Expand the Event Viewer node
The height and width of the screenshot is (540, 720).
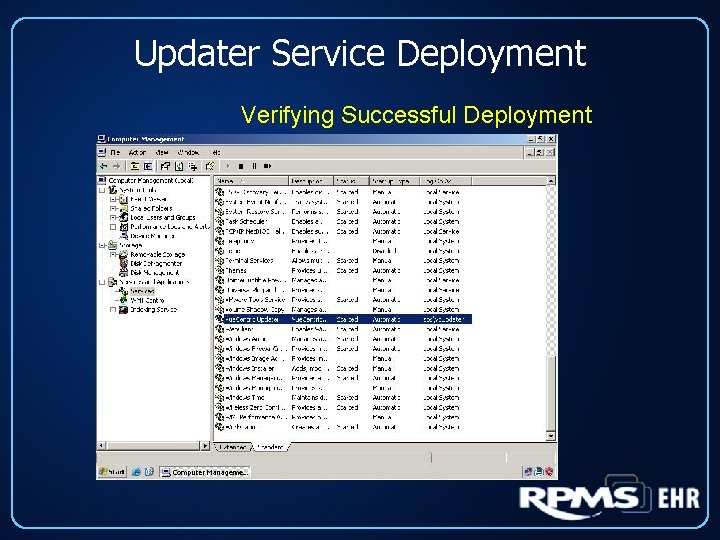pyautogui.click(x=113, y=199)
